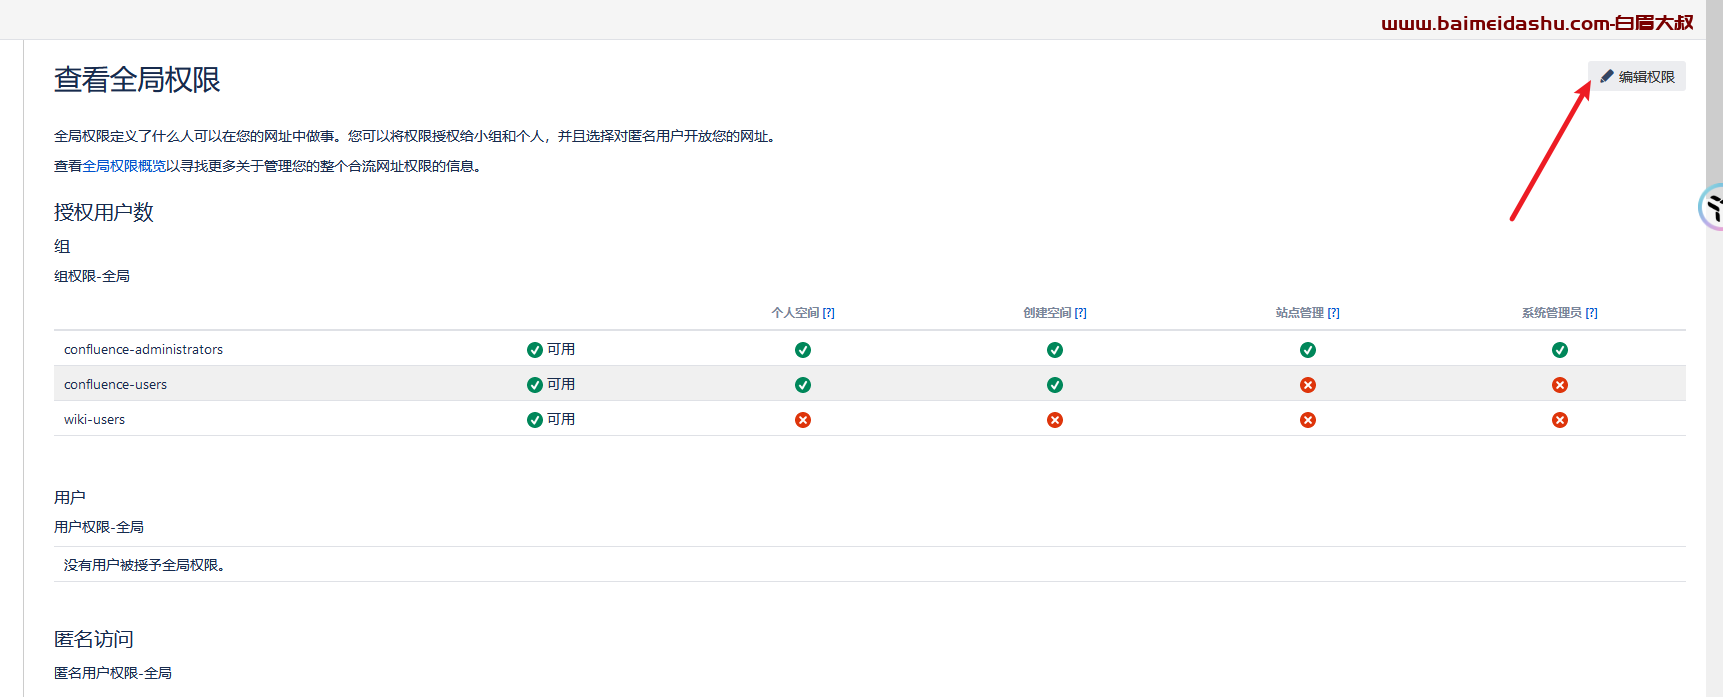The height and width of the screenshot is (697, 1723).
Task: Open help [?] link beside 创建空间
Action: click(1080, 313)
